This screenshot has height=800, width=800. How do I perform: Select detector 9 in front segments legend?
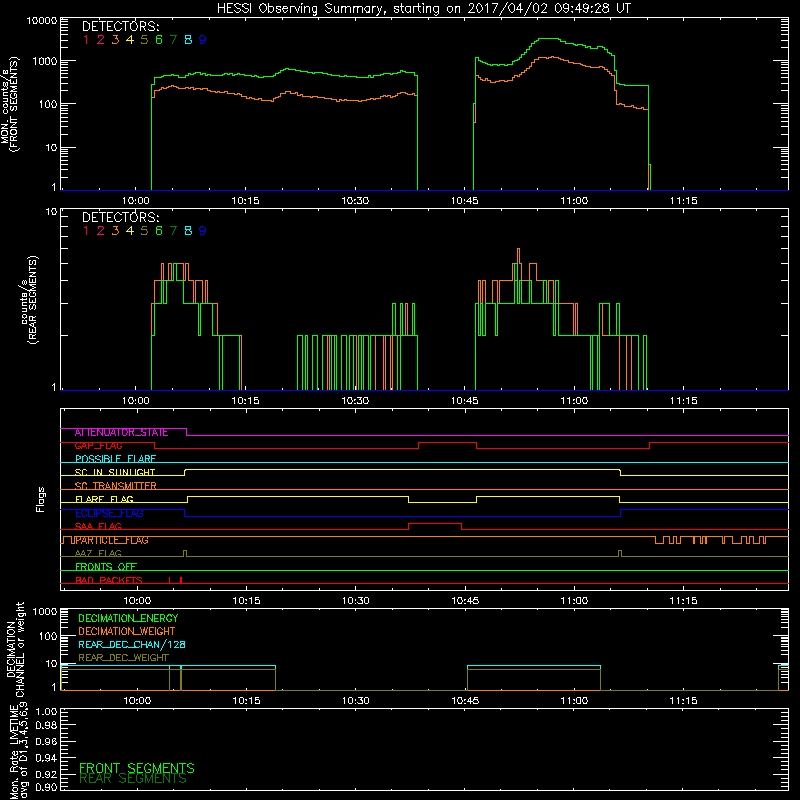click(x=203, y=39)
